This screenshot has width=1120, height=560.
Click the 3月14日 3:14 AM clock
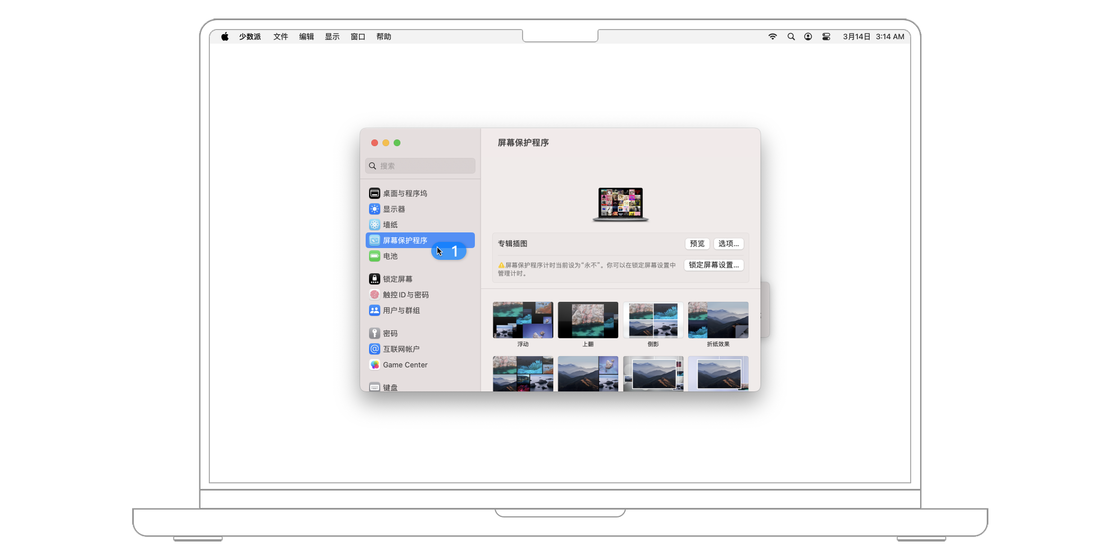click(x=874, y=36)
